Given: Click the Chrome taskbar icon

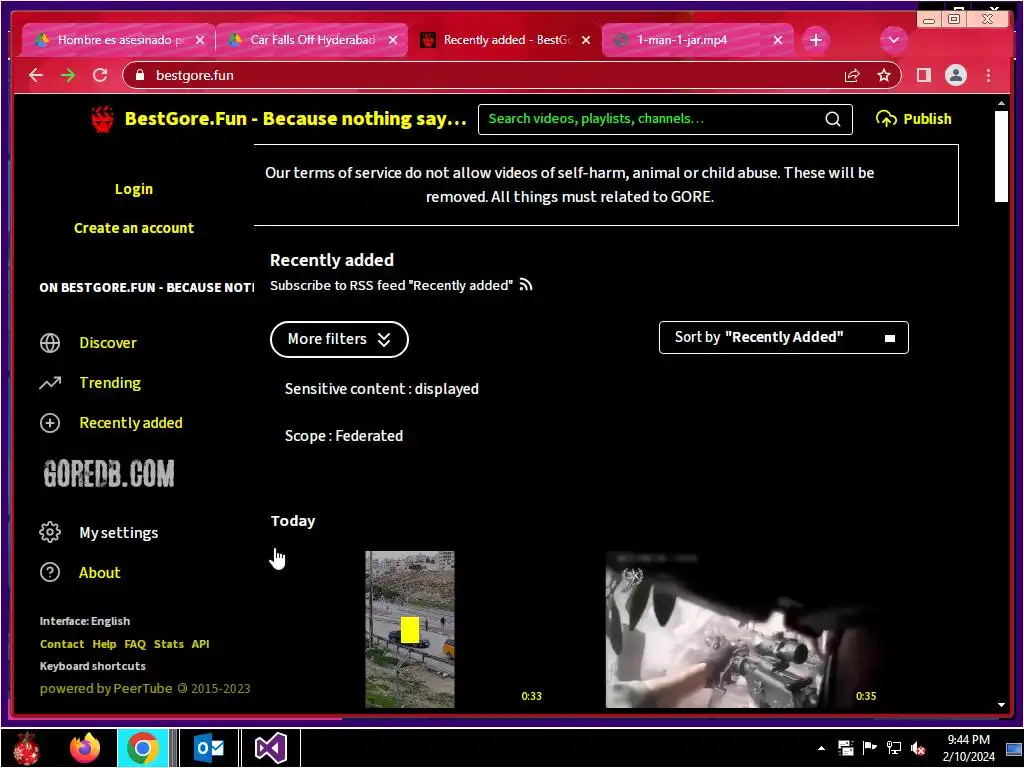Looking at the screenshot, I should (143, 748).
